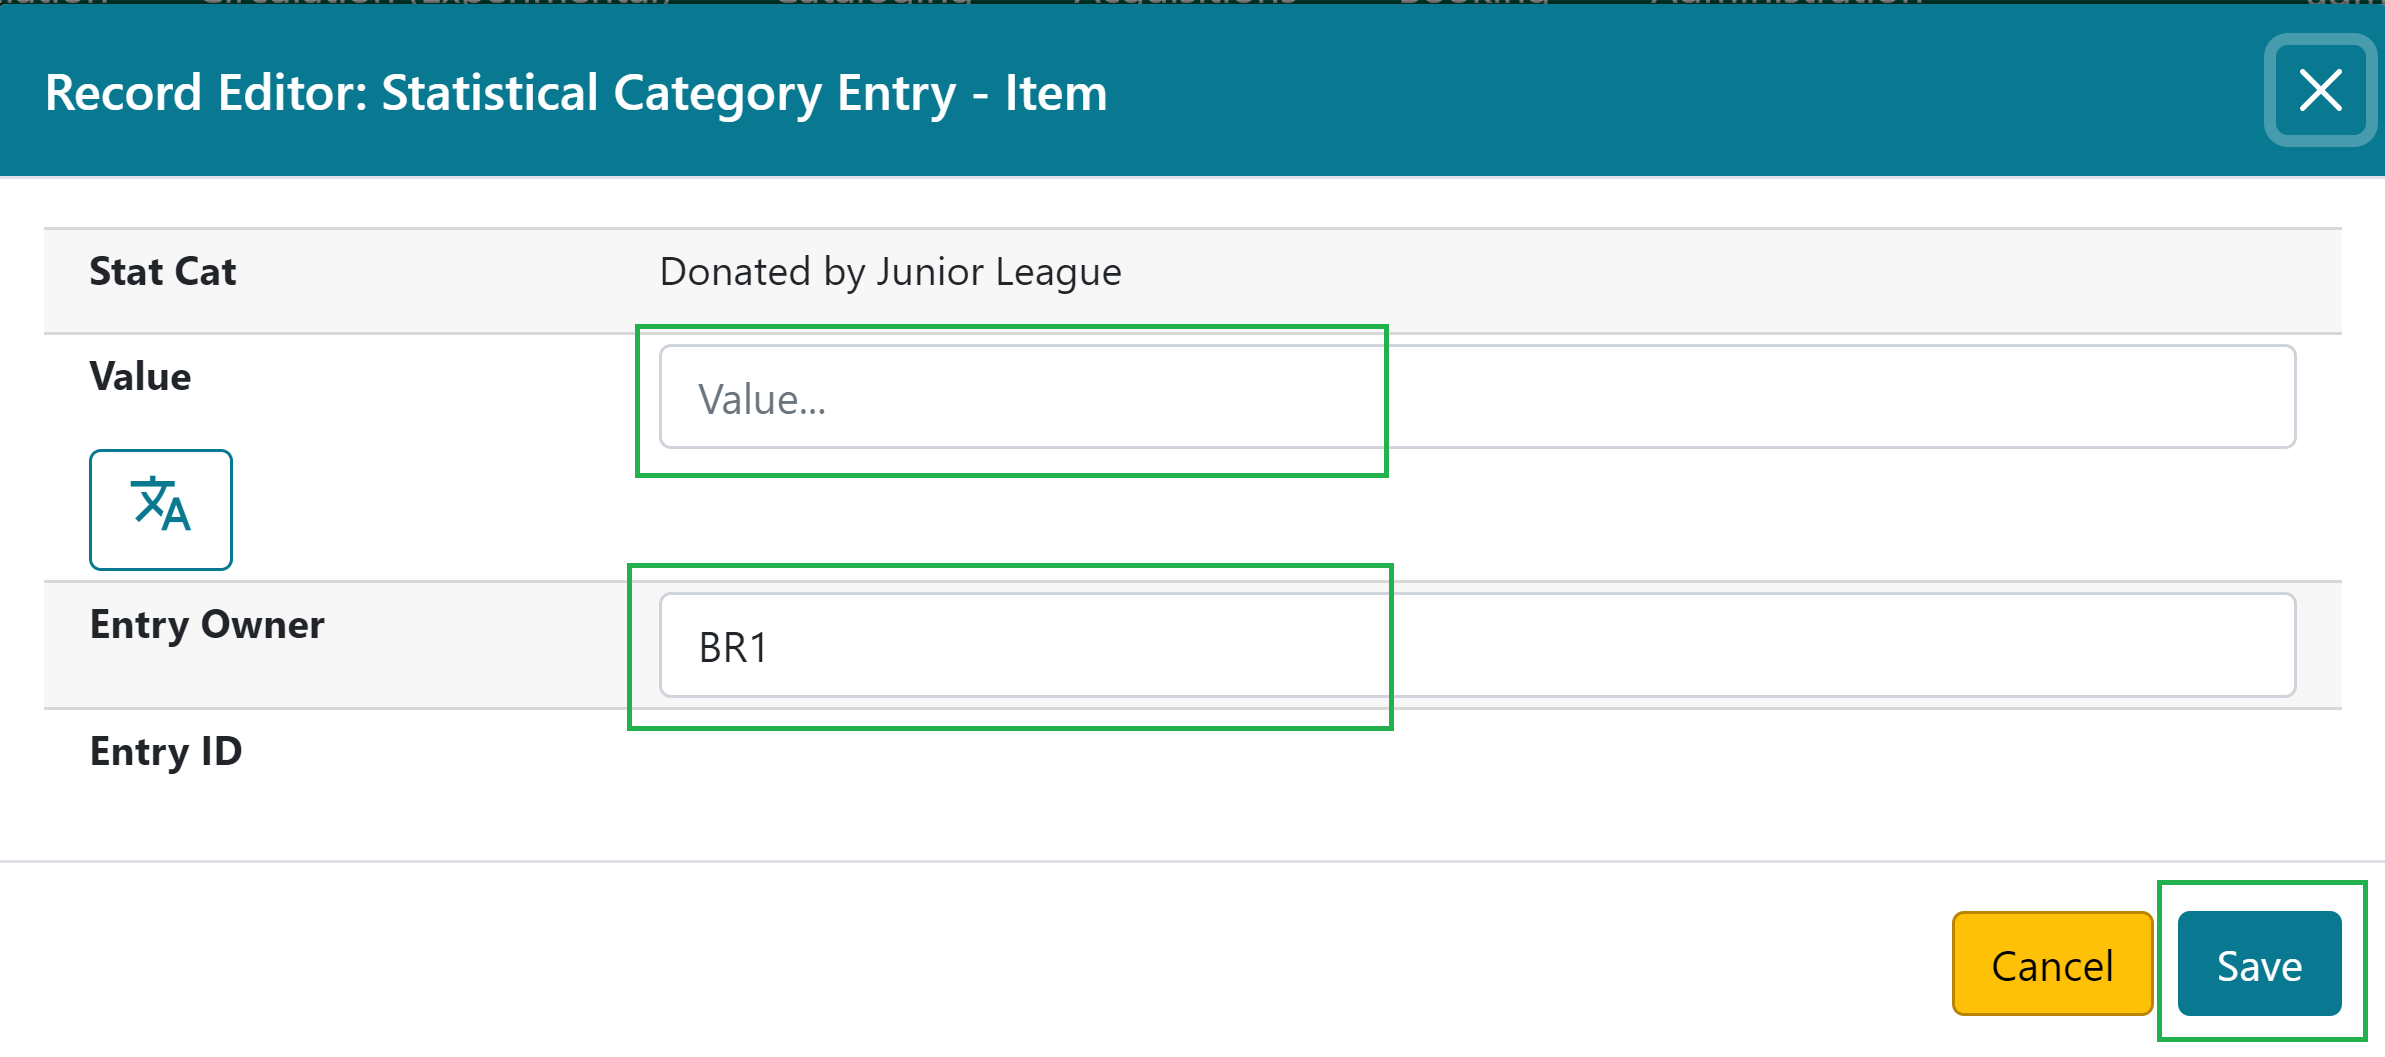Focus the Value text input
Viewport: 2385px width, 1057px height.
click(1476, 397)
